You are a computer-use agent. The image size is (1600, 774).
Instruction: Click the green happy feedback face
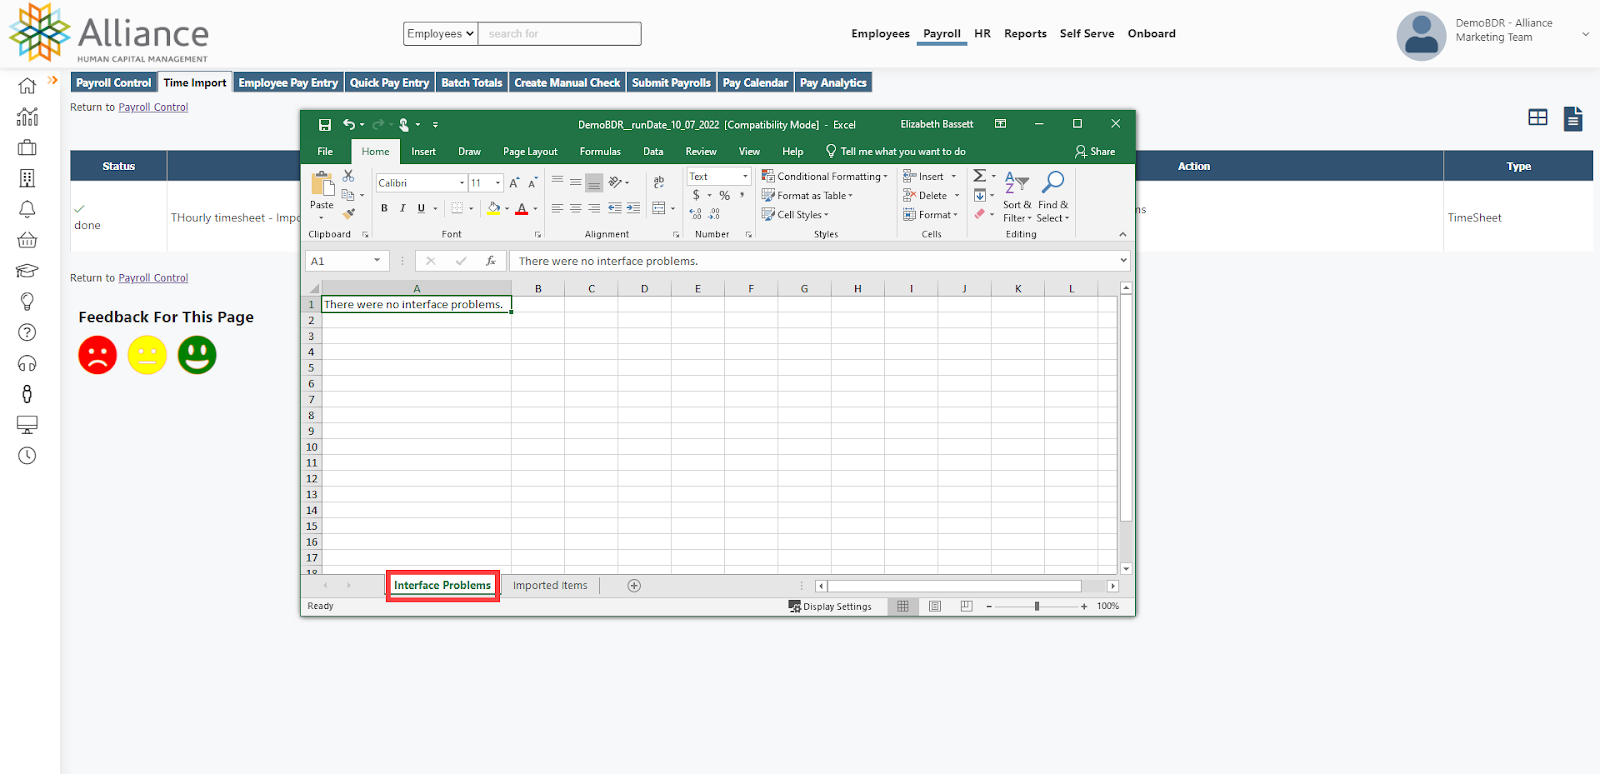[x=197, y=355]
